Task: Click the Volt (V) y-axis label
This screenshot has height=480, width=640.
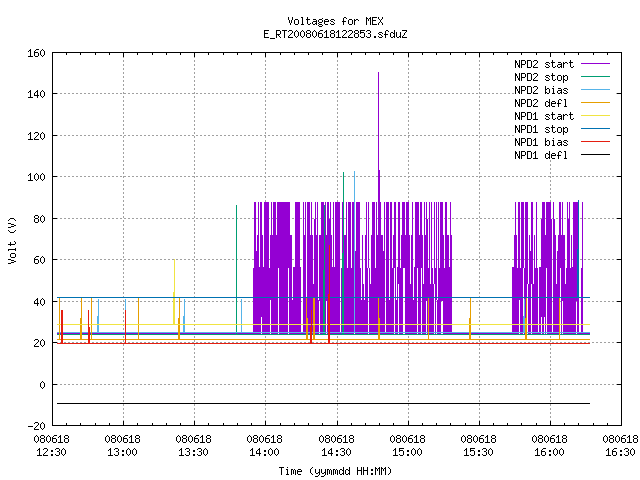Action: click(12, 240)
